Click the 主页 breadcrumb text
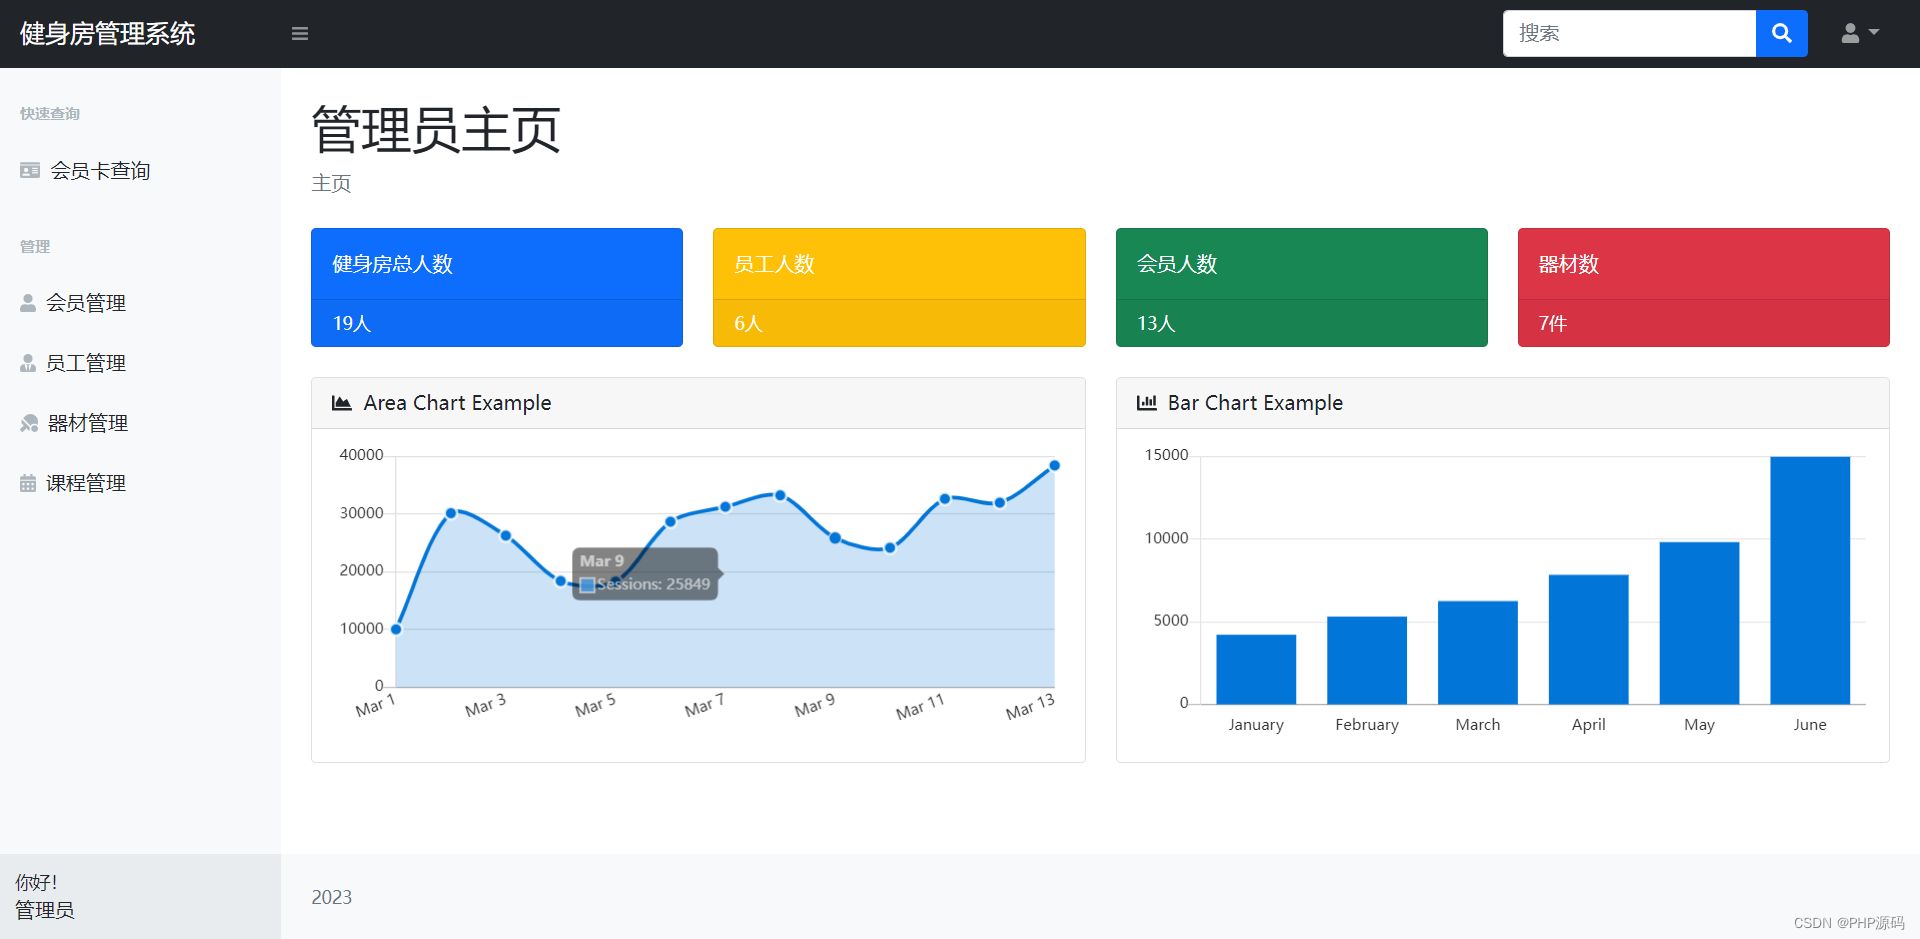 (x=331, y=183)
